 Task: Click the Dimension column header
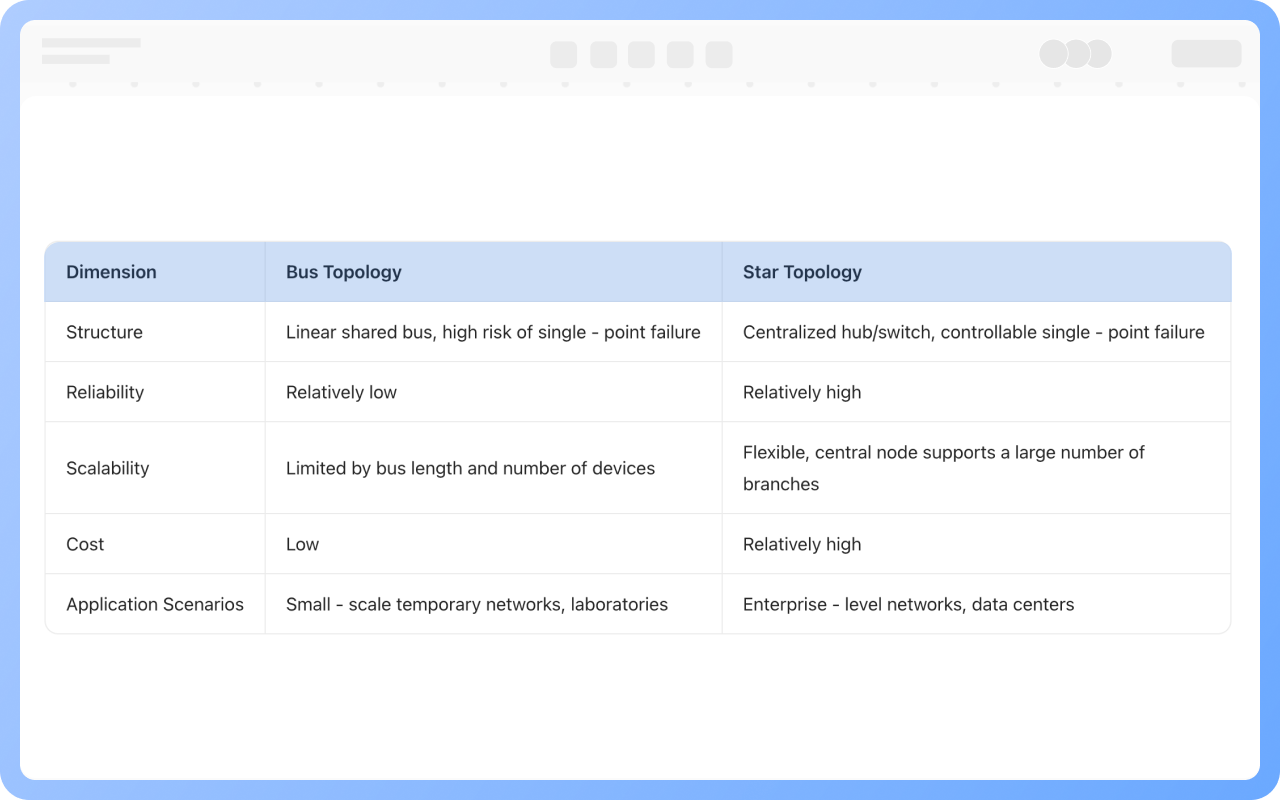[111, 272]
